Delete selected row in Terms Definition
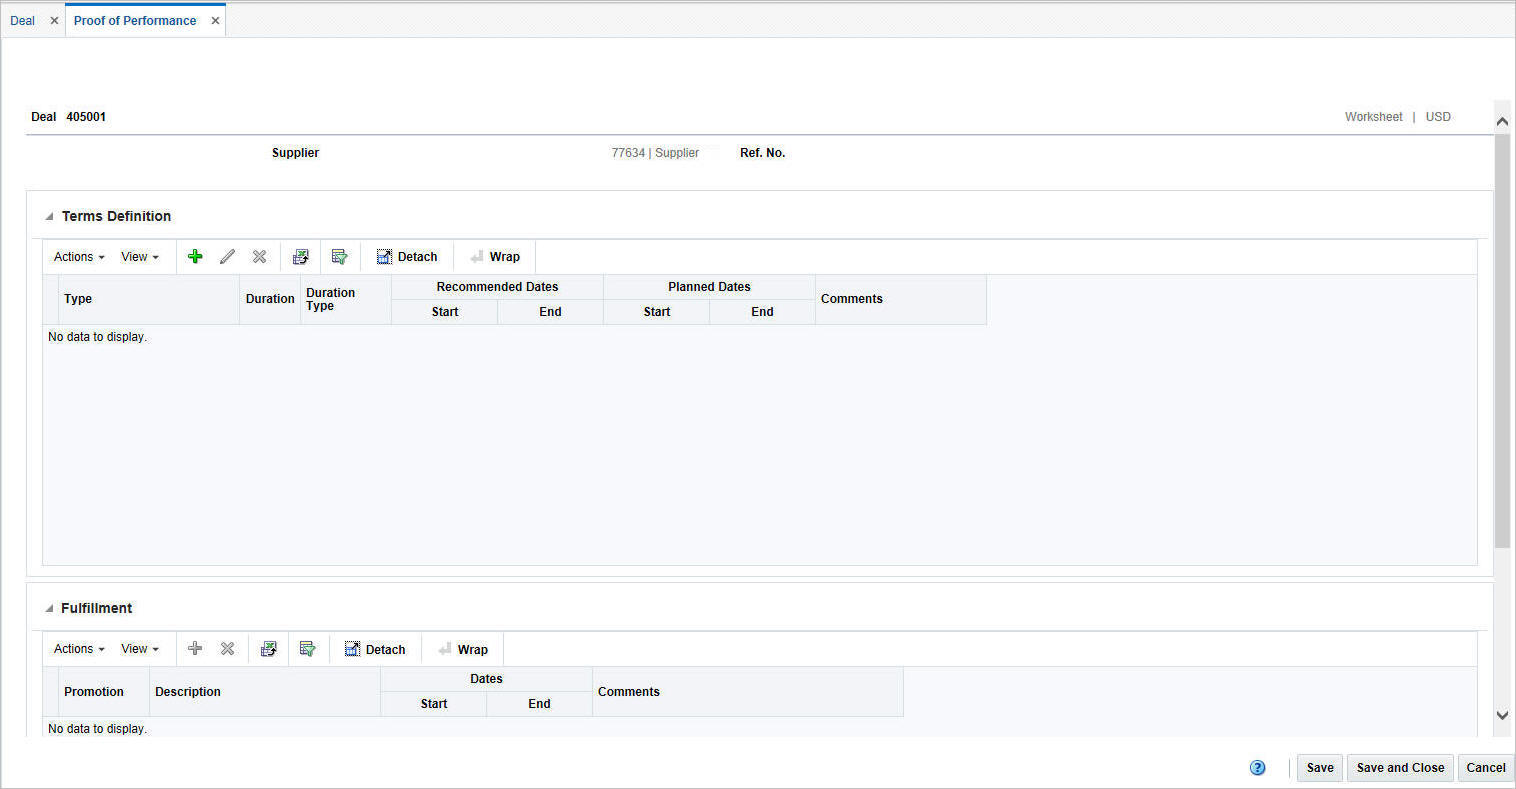1516x789 pixels. click(259, 257)
